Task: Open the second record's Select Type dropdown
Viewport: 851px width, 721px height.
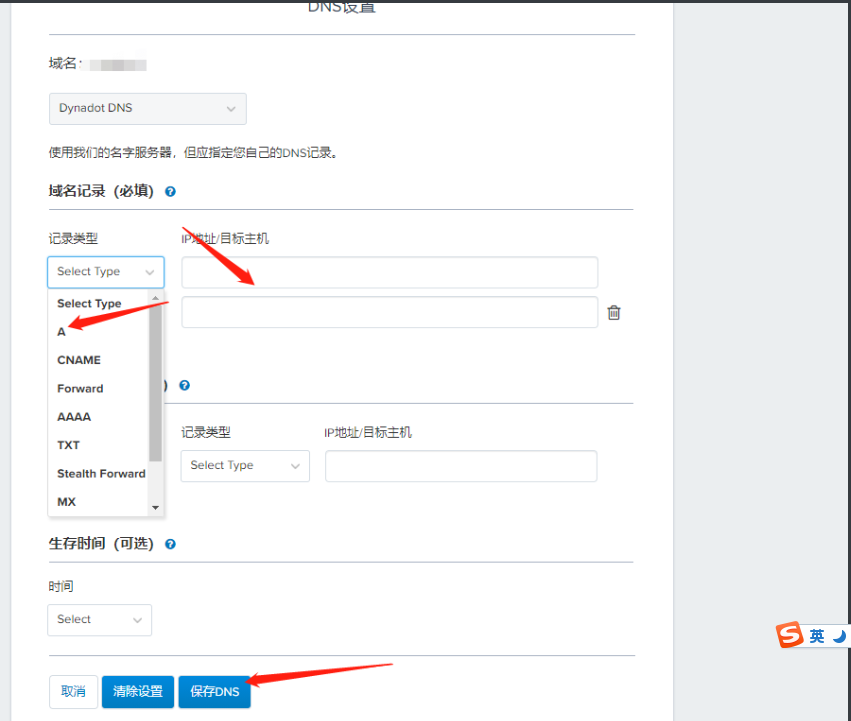Action: [x=245, y=466]
